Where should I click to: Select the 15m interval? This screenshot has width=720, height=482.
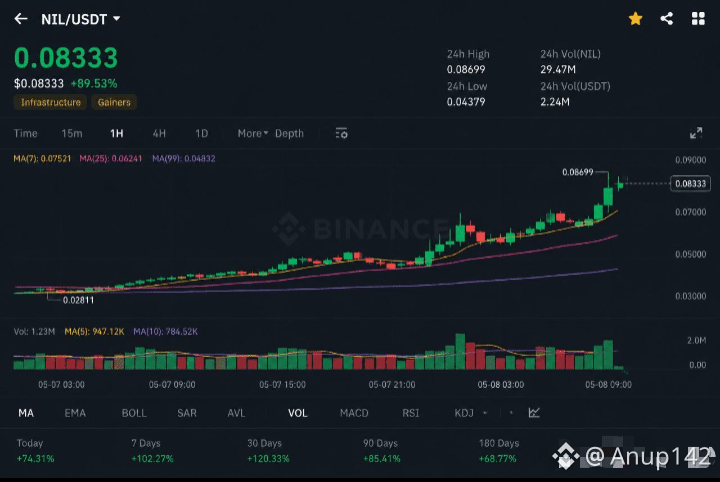pyautogui.click(x=72, y=134)
